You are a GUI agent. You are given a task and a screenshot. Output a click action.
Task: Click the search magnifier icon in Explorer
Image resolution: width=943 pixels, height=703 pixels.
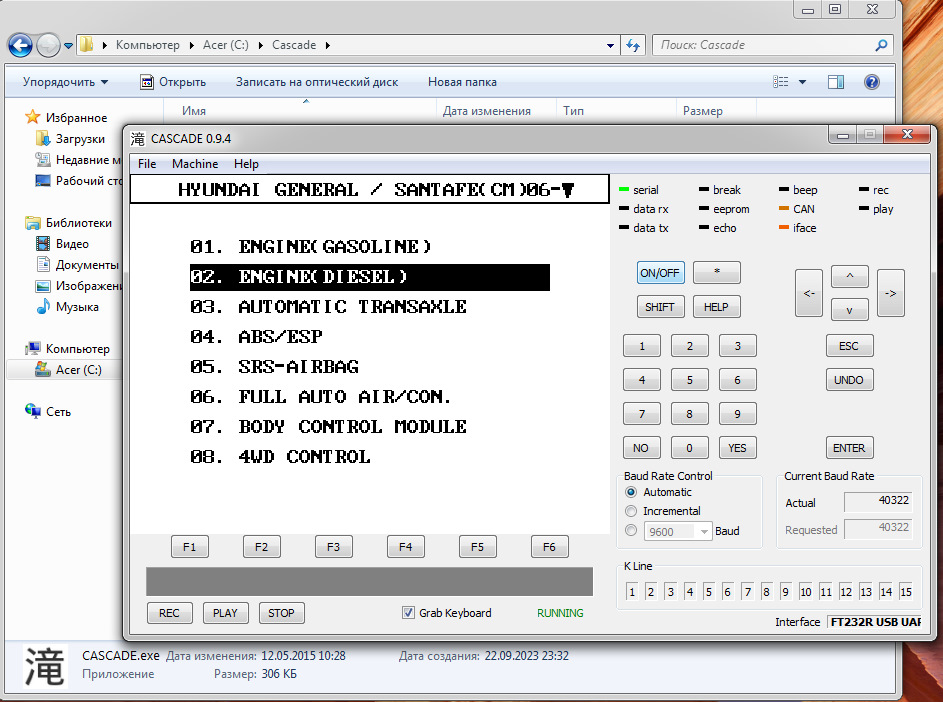point(881,45)
